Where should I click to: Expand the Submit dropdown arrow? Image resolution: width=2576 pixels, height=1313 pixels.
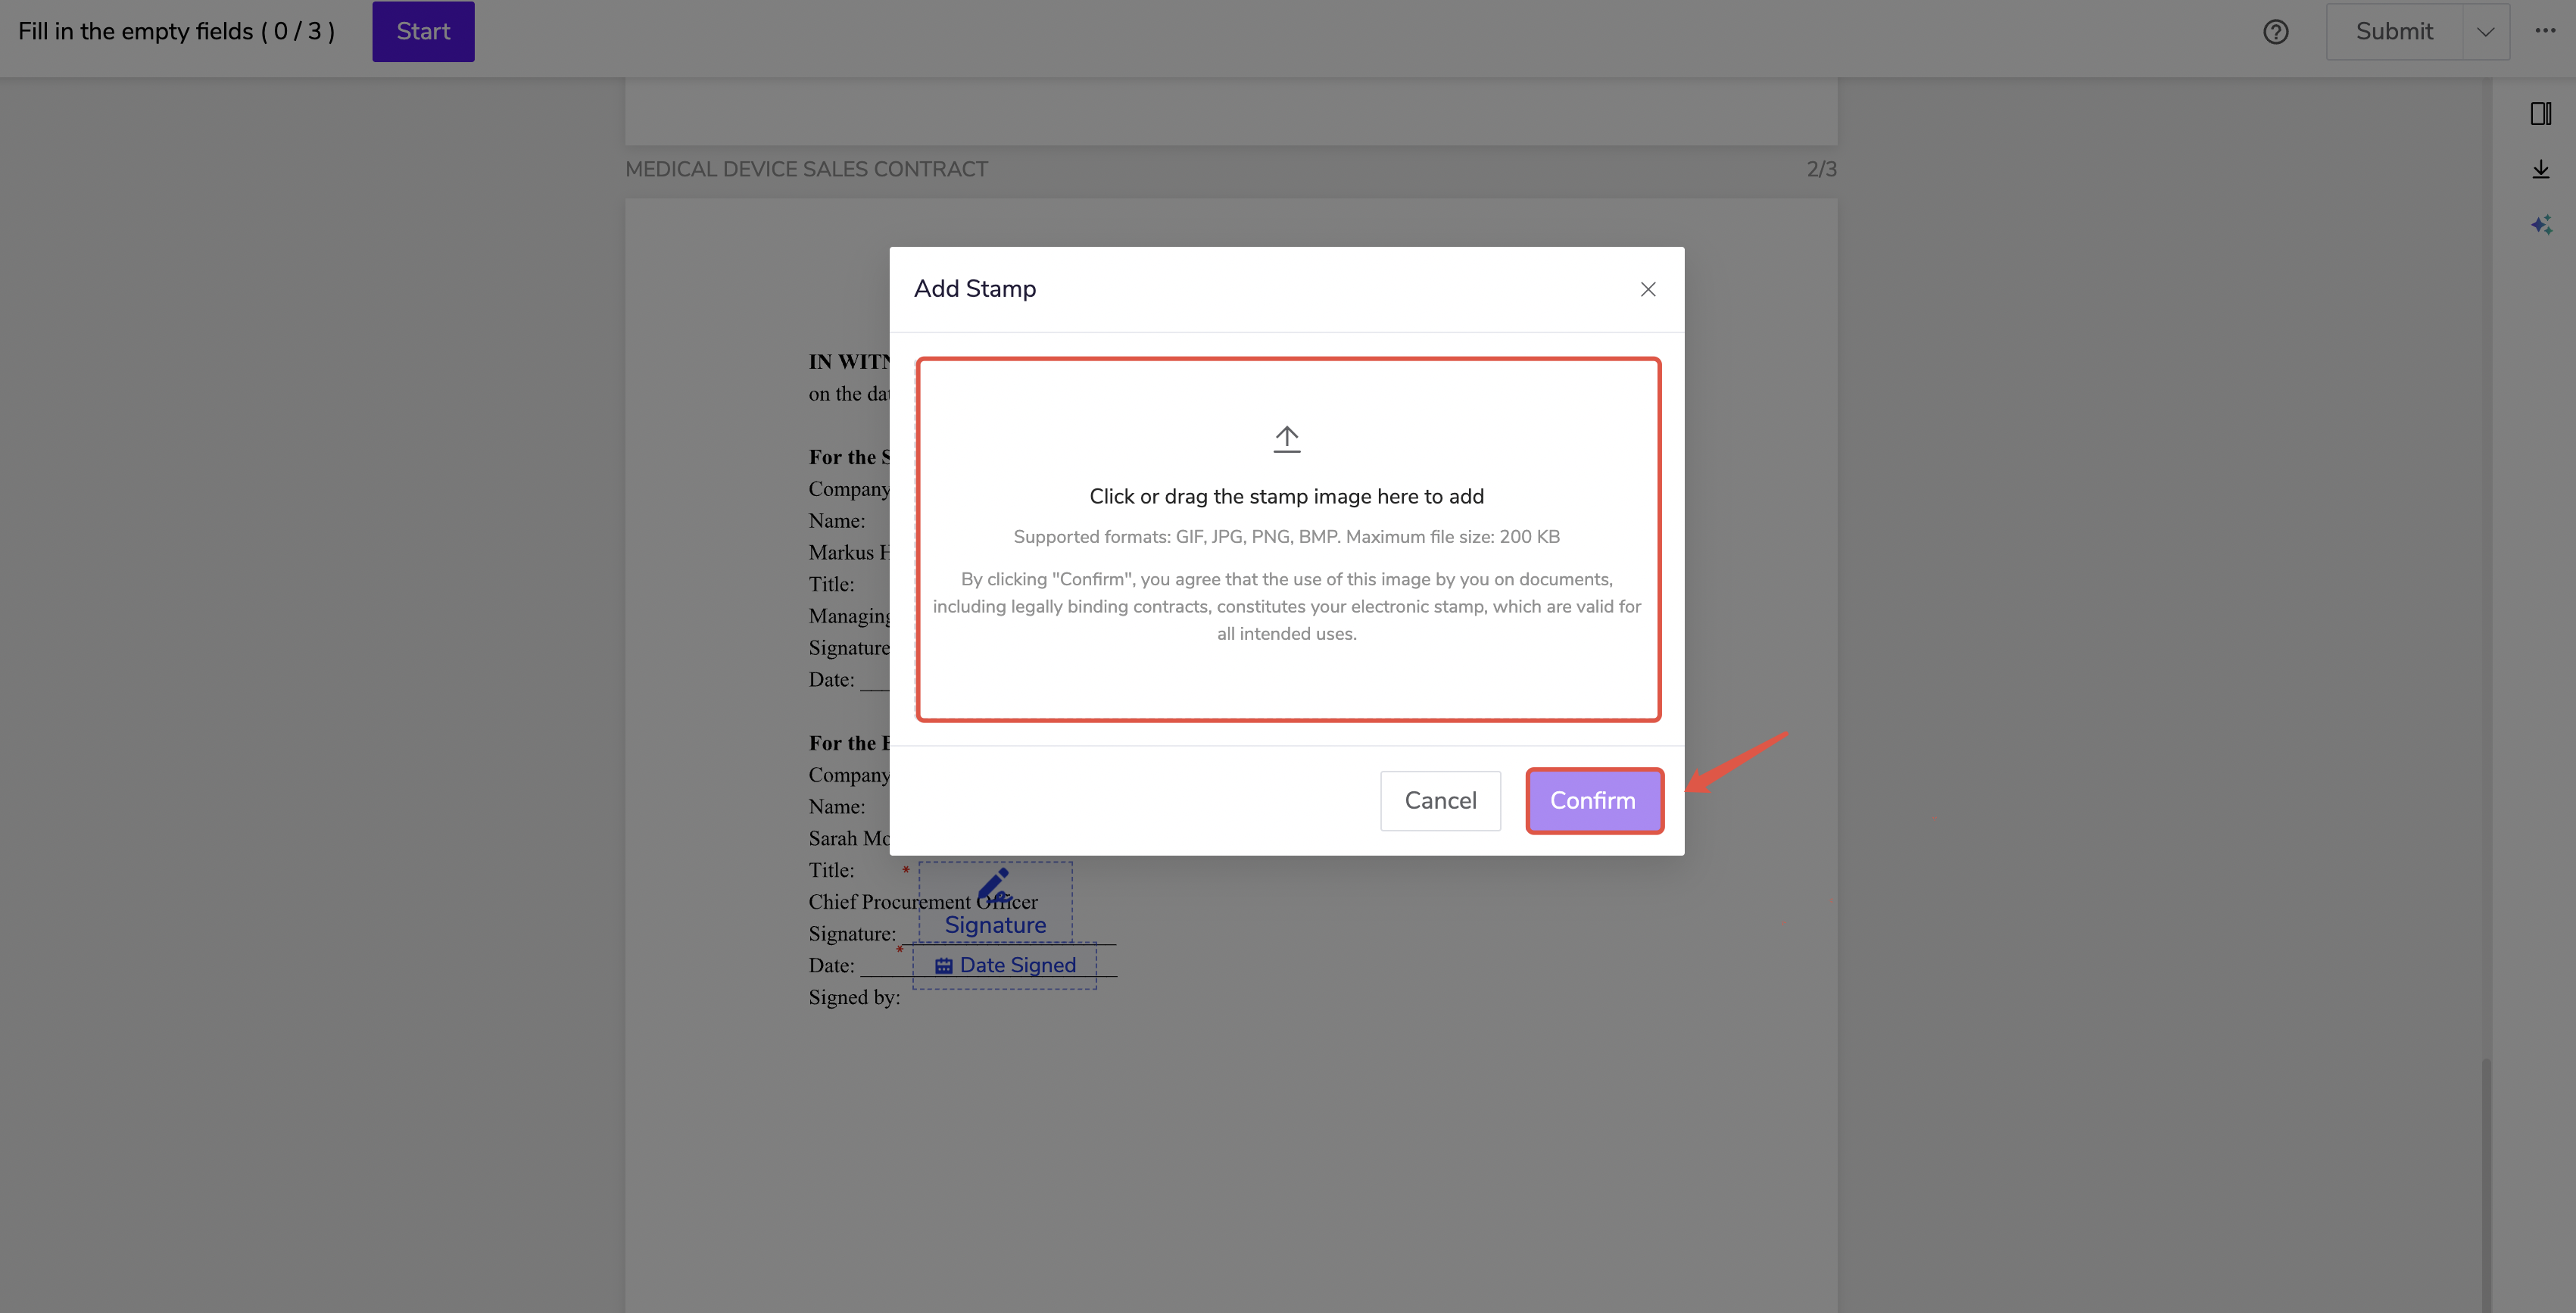(x=2485, y=32)
